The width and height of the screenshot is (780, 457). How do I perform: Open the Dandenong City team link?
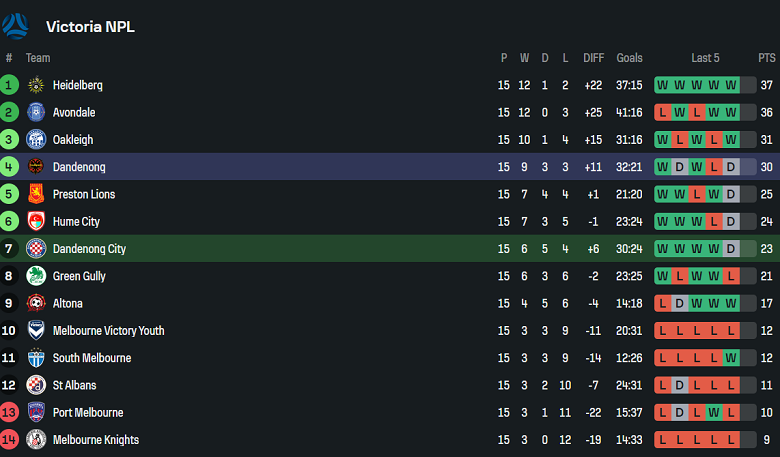pos(89,249)
